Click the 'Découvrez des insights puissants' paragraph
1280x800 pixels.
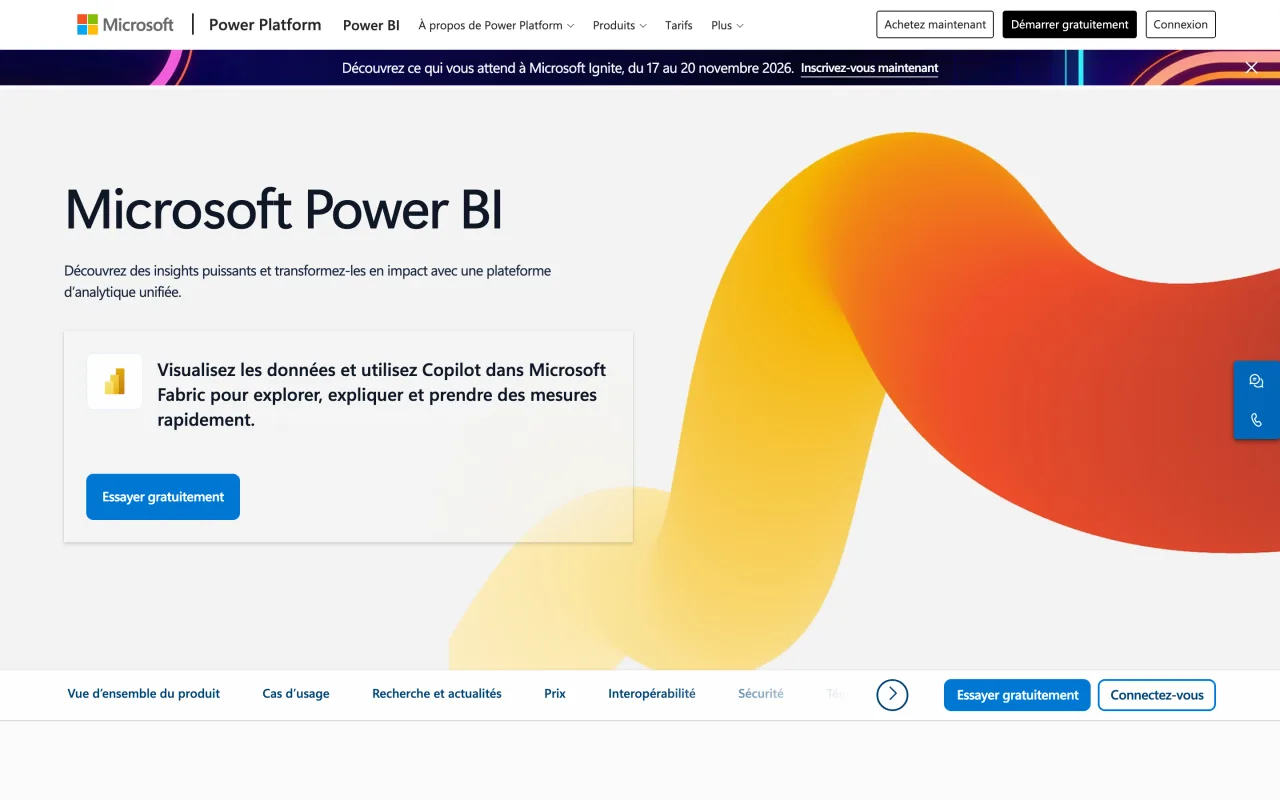(308, 281)
